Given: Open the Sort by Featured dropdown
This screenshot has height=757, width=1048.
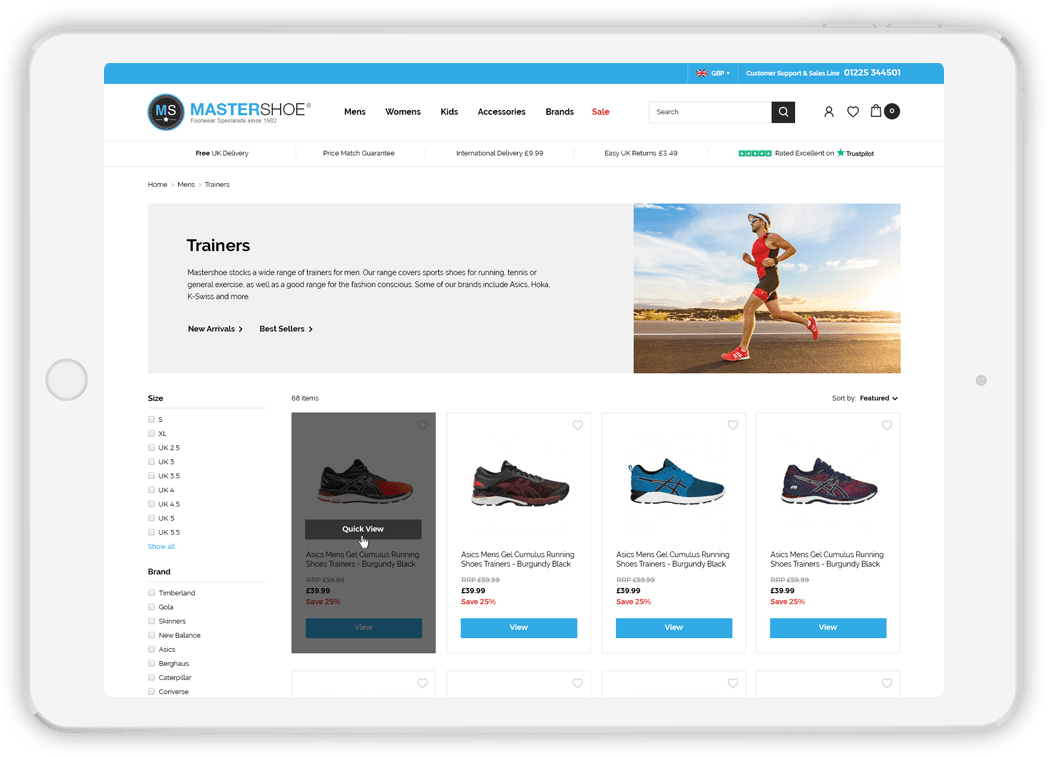Looking at the screenshot, I should 878,398.
